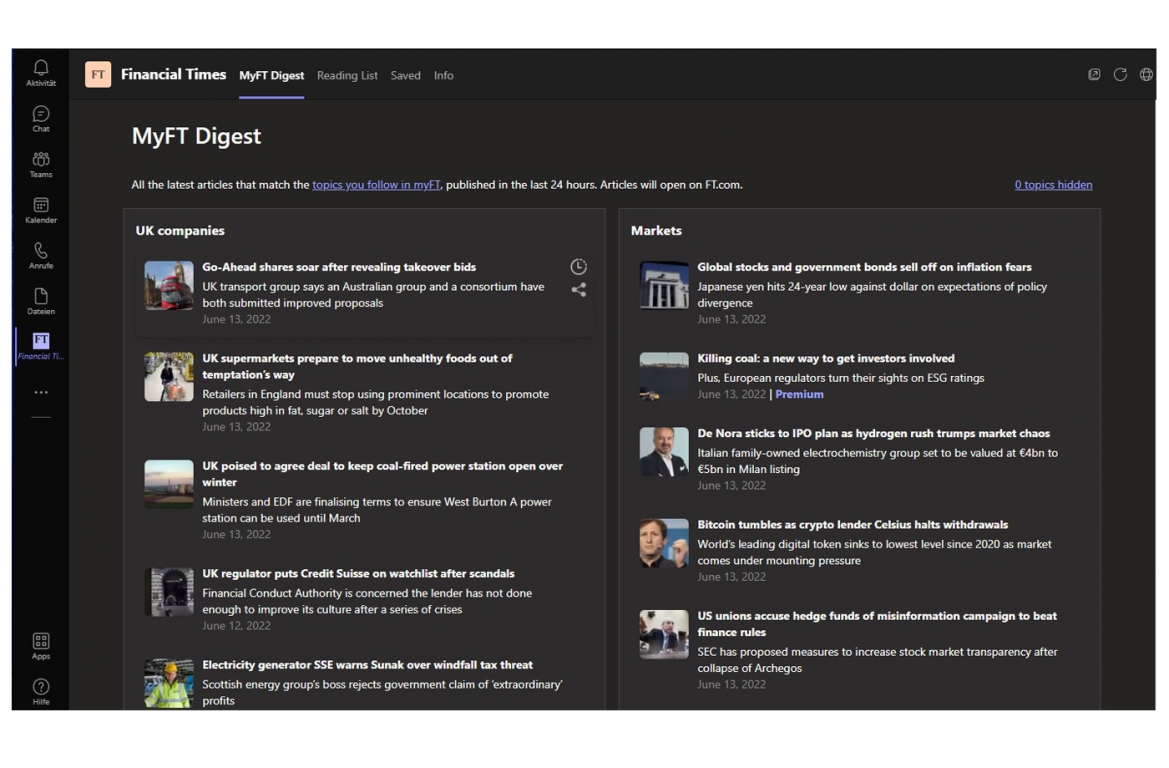Share the Go-Ahead article with share icon
The image size is (1169, 768).
579,290
